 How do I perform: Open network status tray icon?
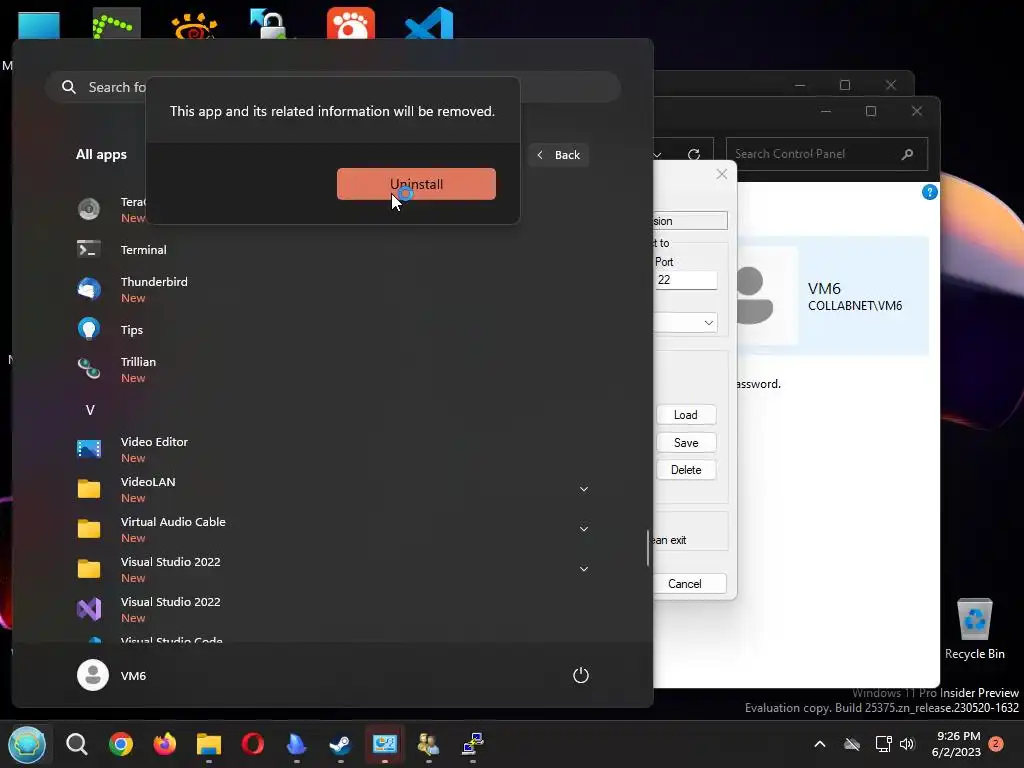click(x=883, y=744)
